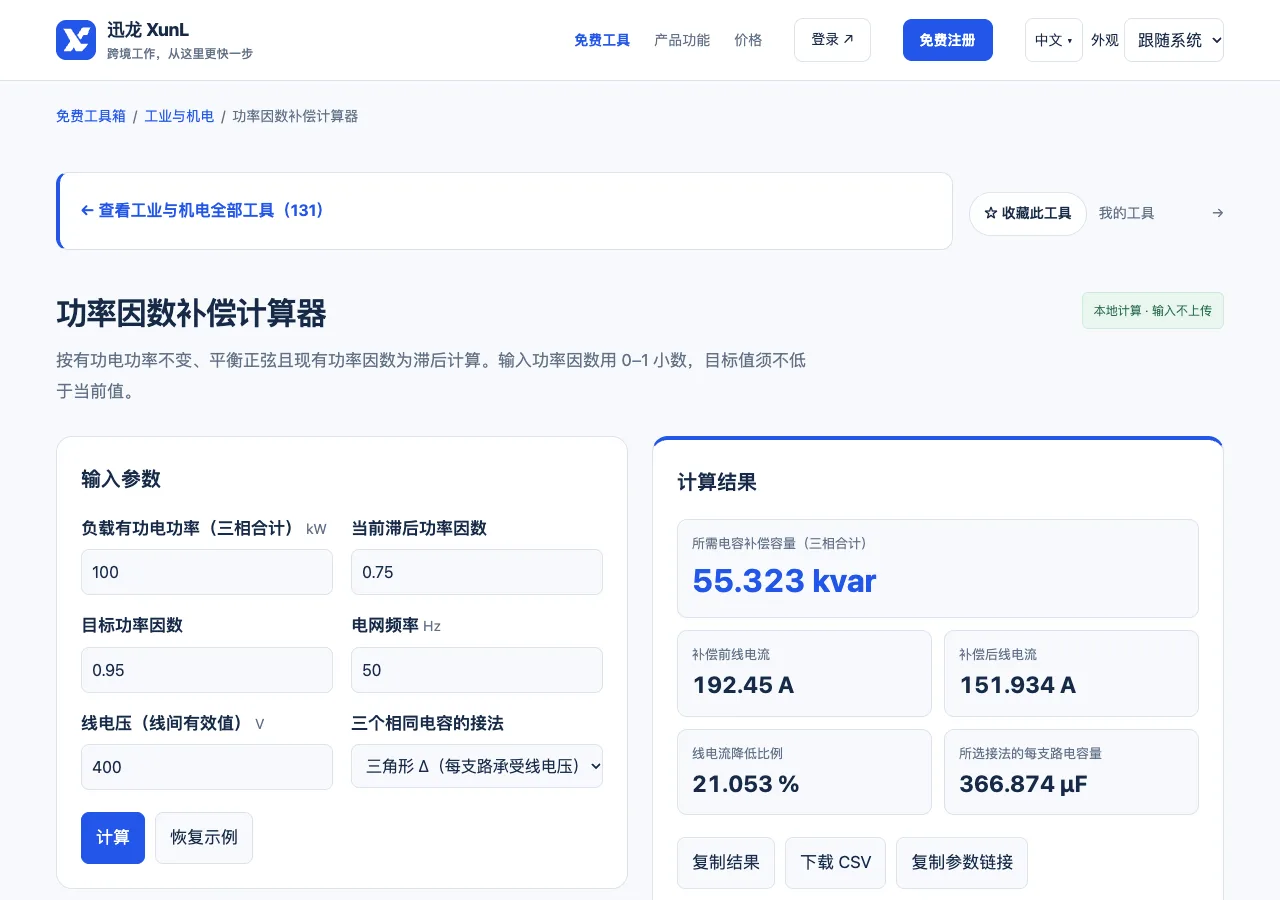Click the 55.323 kvar result value
Image resolution: width=1280 pixels, height=900 pixels.
click(x=784, y=581)
